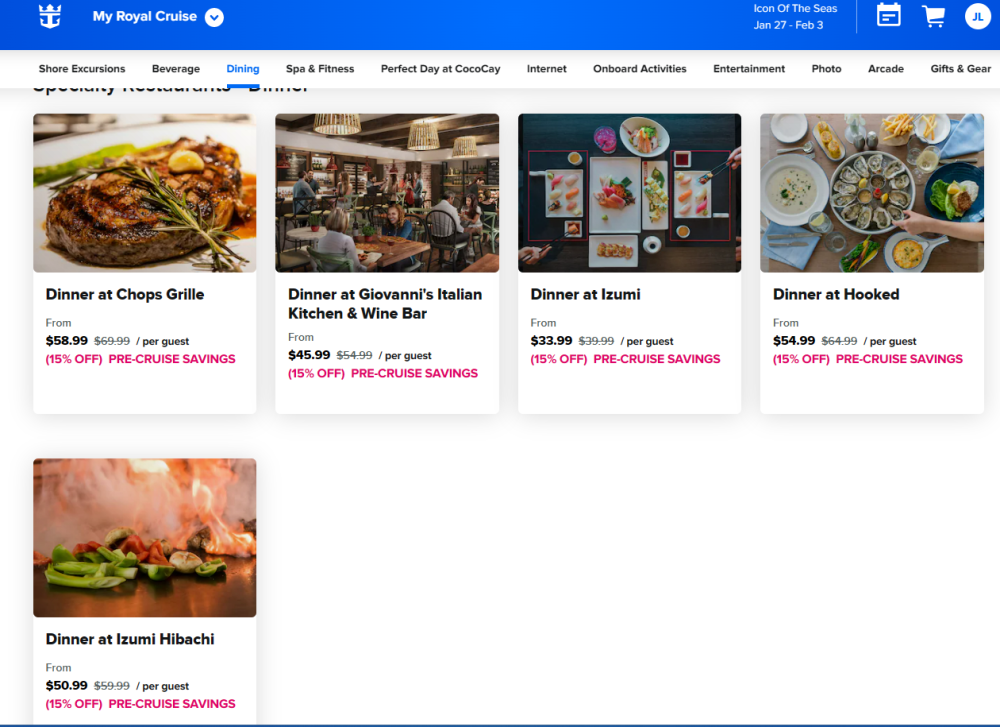Viewport: 1000px width, 727px height.
Task: Click the $33.99 Izumi price
Action: click(x=551, y=341)
